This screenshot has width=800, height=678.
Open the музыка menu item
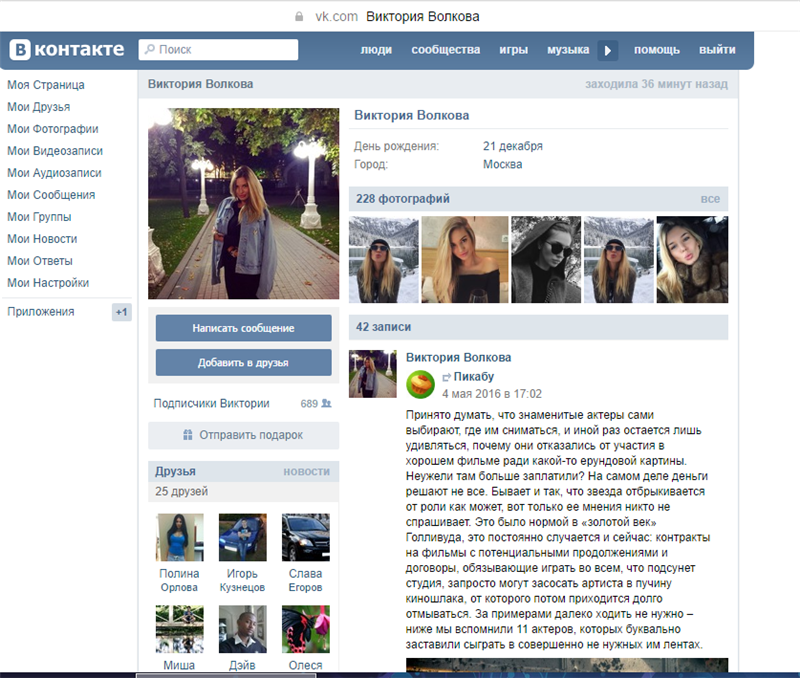coord(568,49)
